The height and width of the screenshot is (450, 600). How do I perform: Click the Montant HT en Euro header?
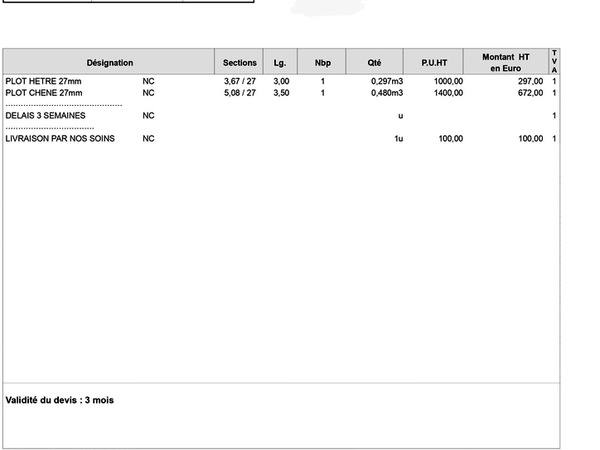point(505,62)
